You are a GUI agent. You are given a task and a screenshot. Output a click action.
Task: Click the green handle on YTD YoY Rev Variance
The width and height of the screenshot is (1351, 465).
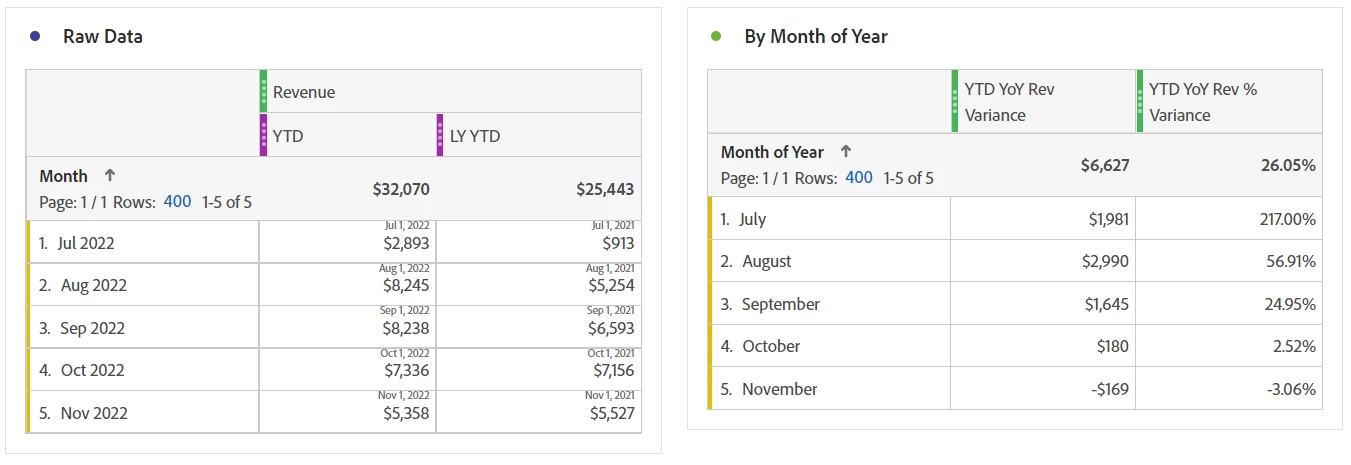coord(955,101)
